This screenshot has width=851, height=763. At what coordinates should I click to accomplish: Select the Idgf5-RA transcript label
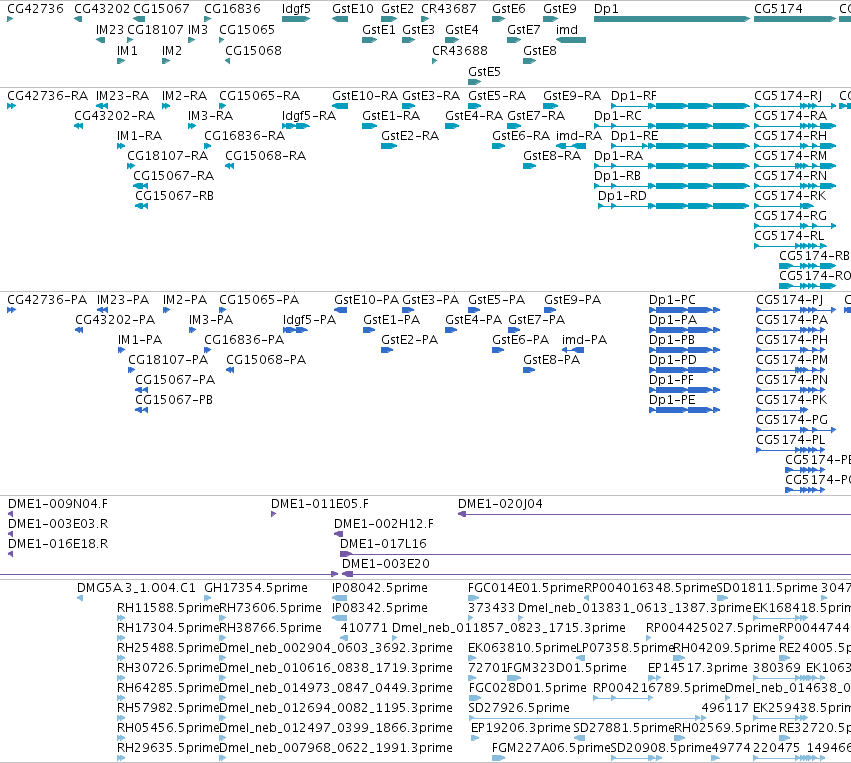coord(309,116)
